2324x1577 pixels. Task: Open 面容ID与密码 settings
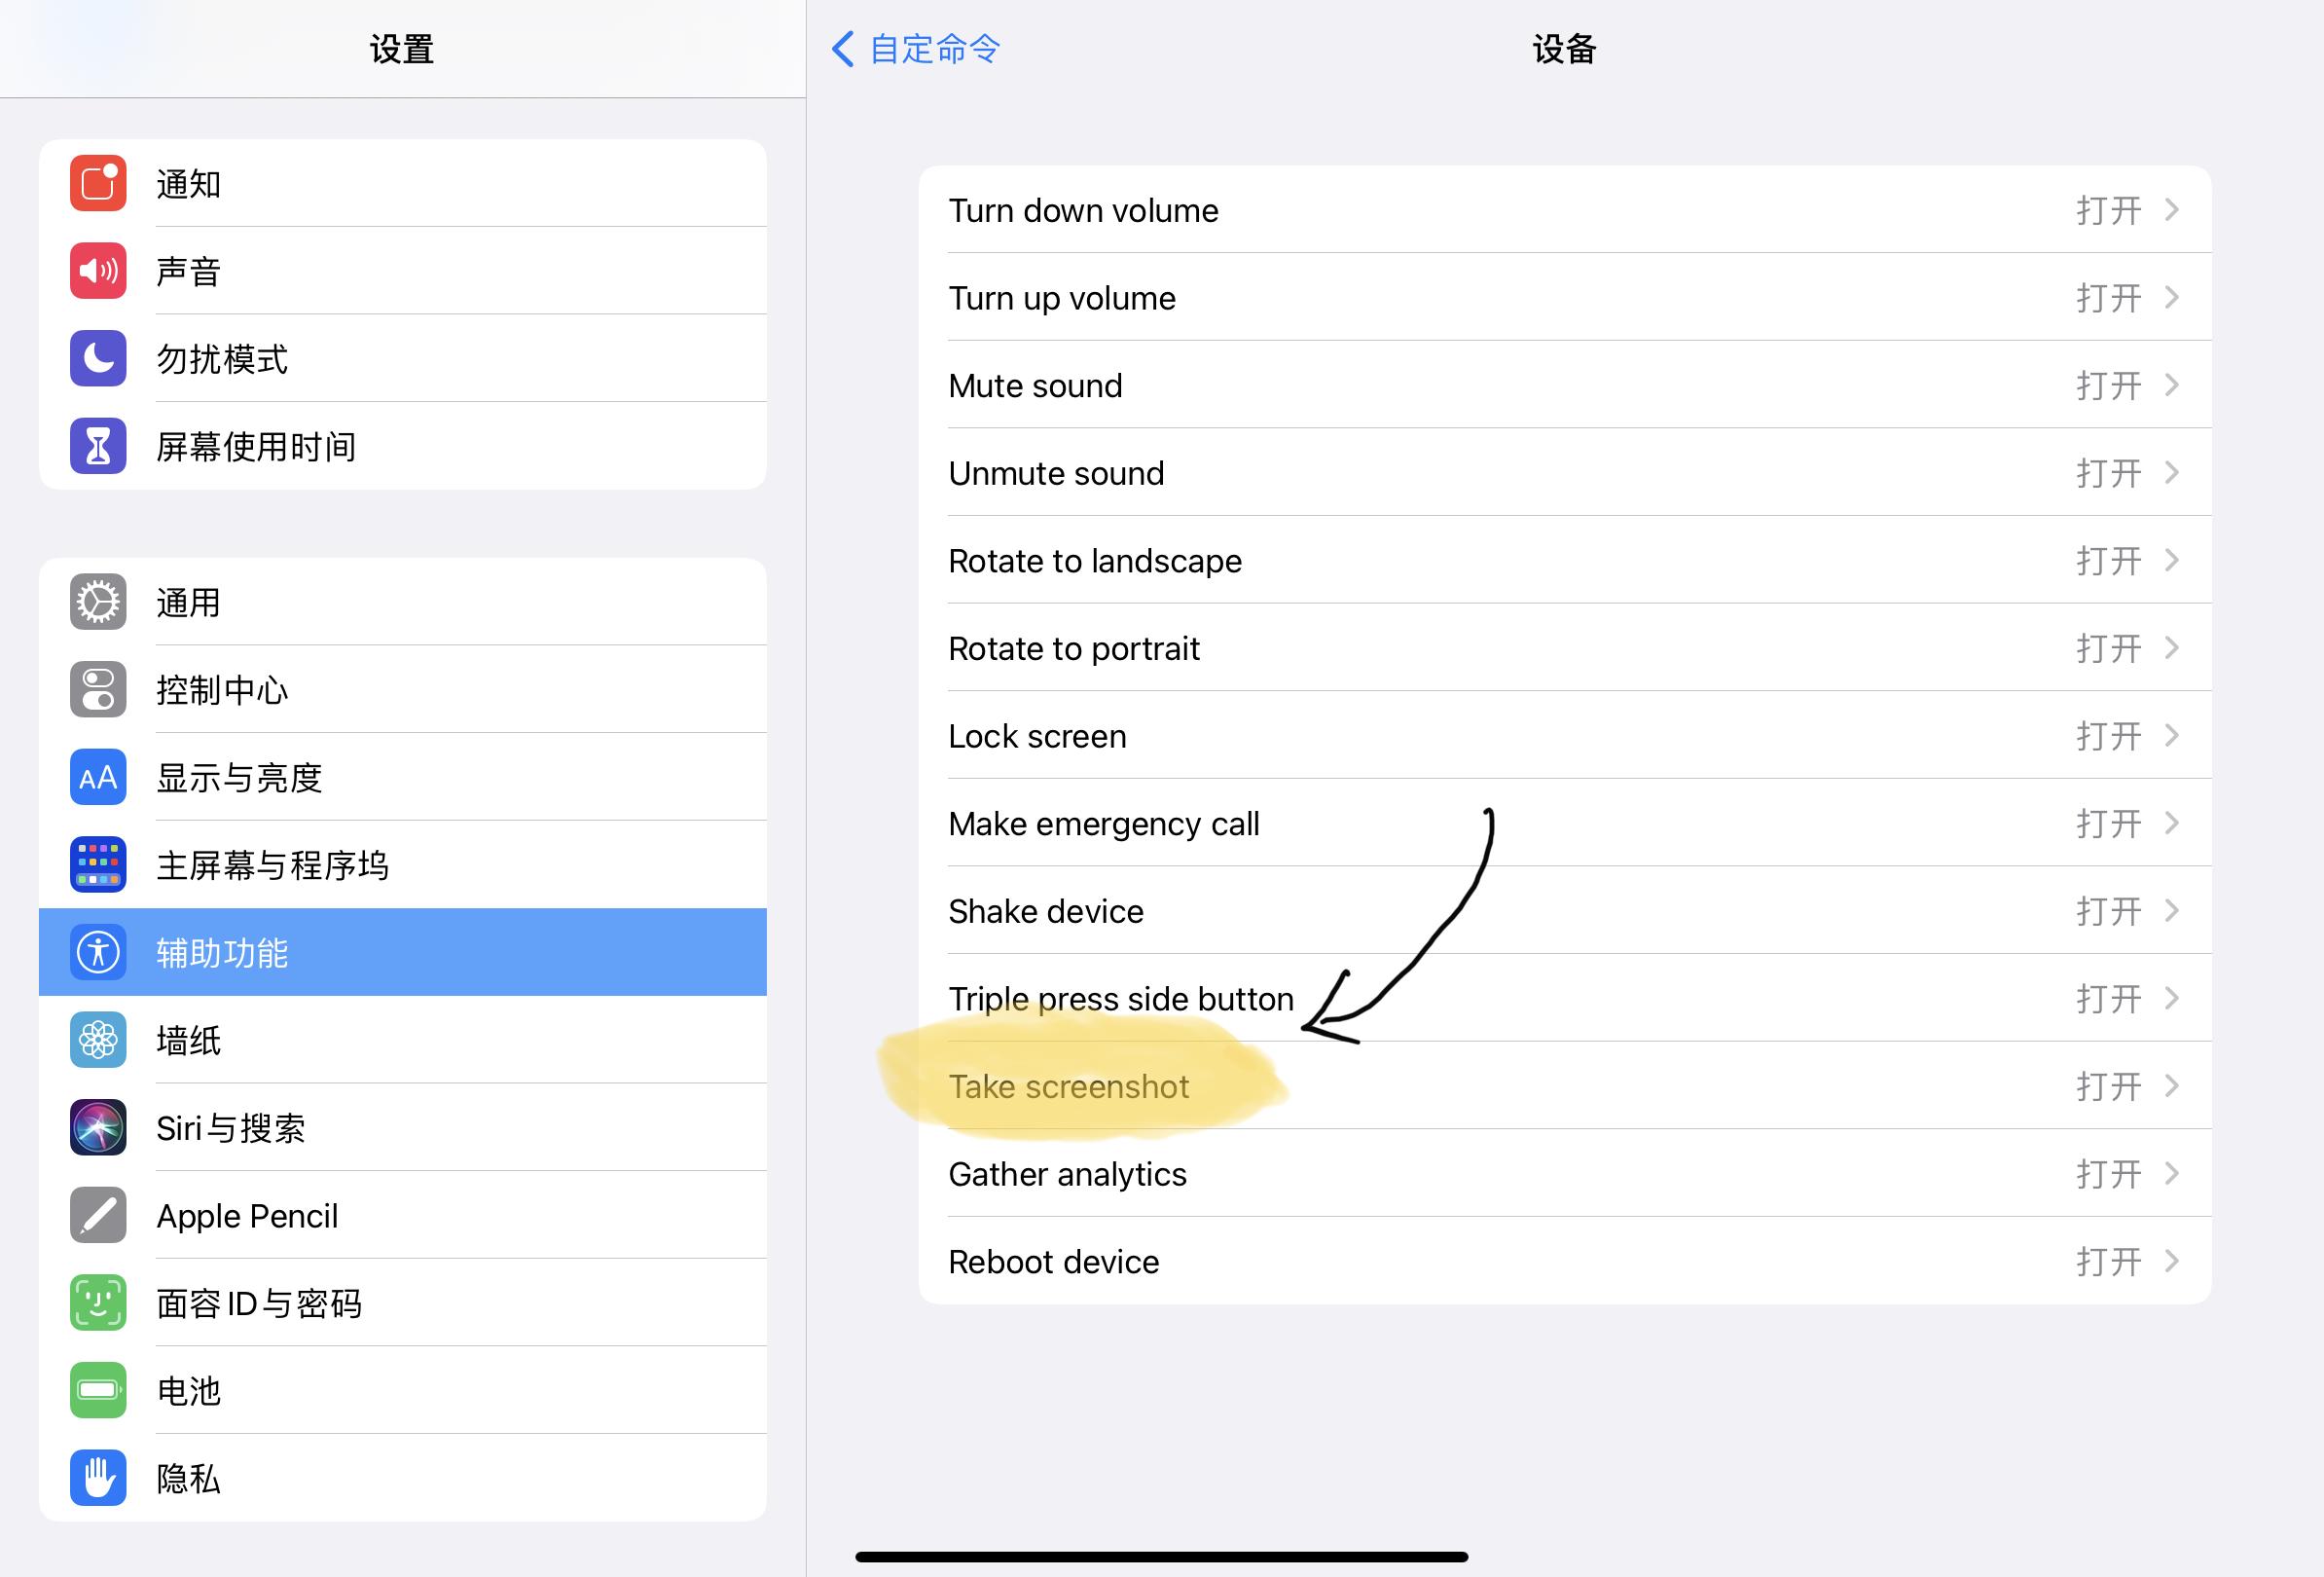pyautogui.click(x=401, y=1304)
